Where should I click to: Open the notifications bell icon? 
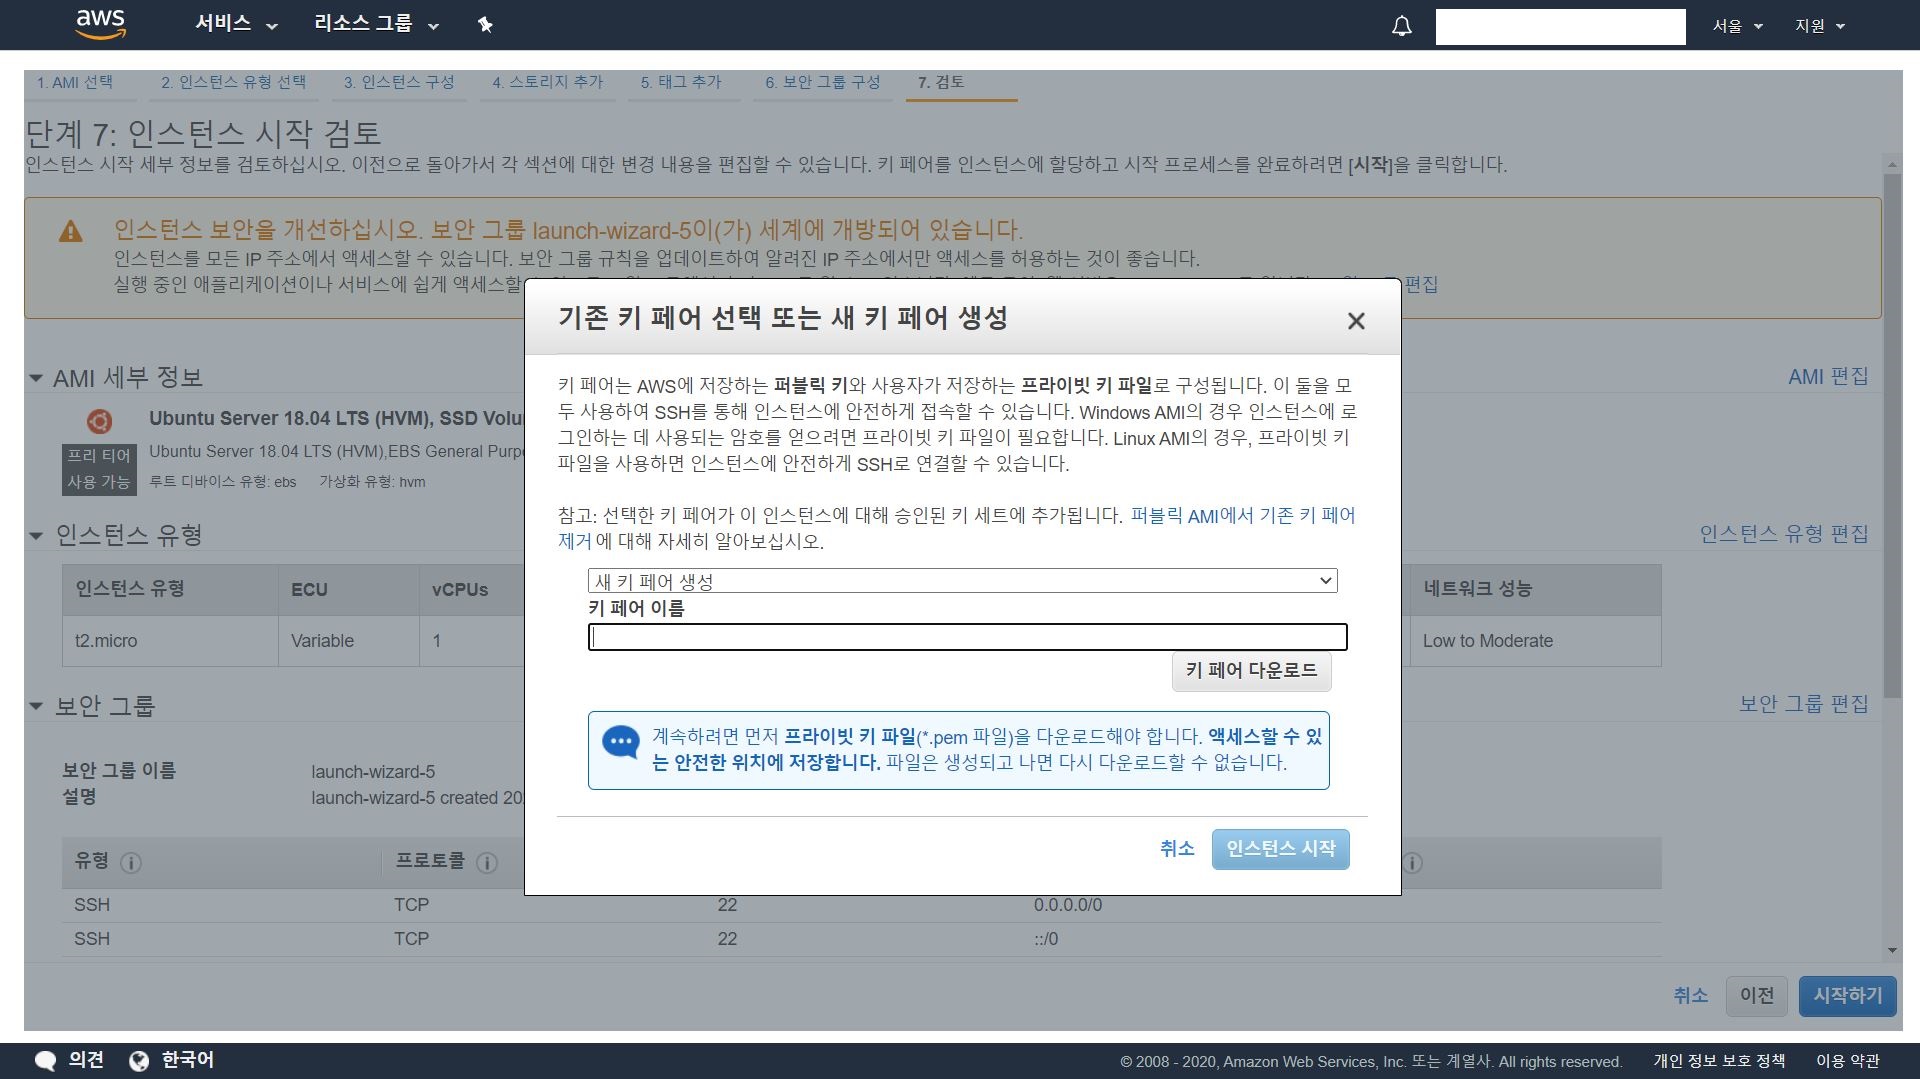click(1401, 26)
